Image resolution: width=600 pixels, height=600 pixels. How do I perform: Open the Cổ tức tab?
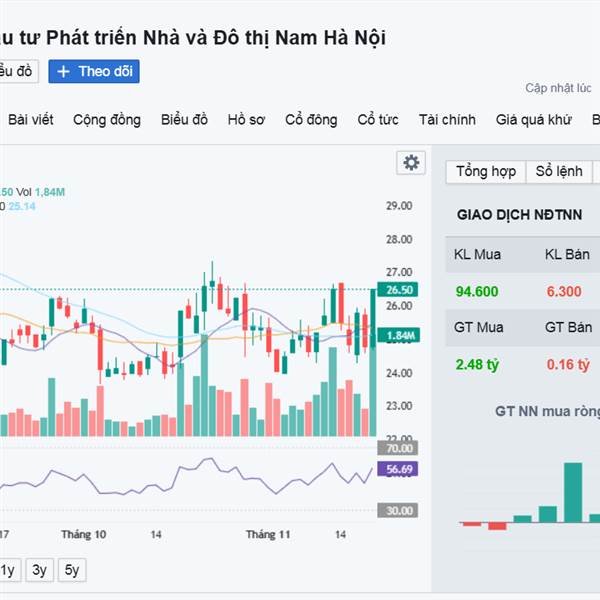[x=378, y=120]
